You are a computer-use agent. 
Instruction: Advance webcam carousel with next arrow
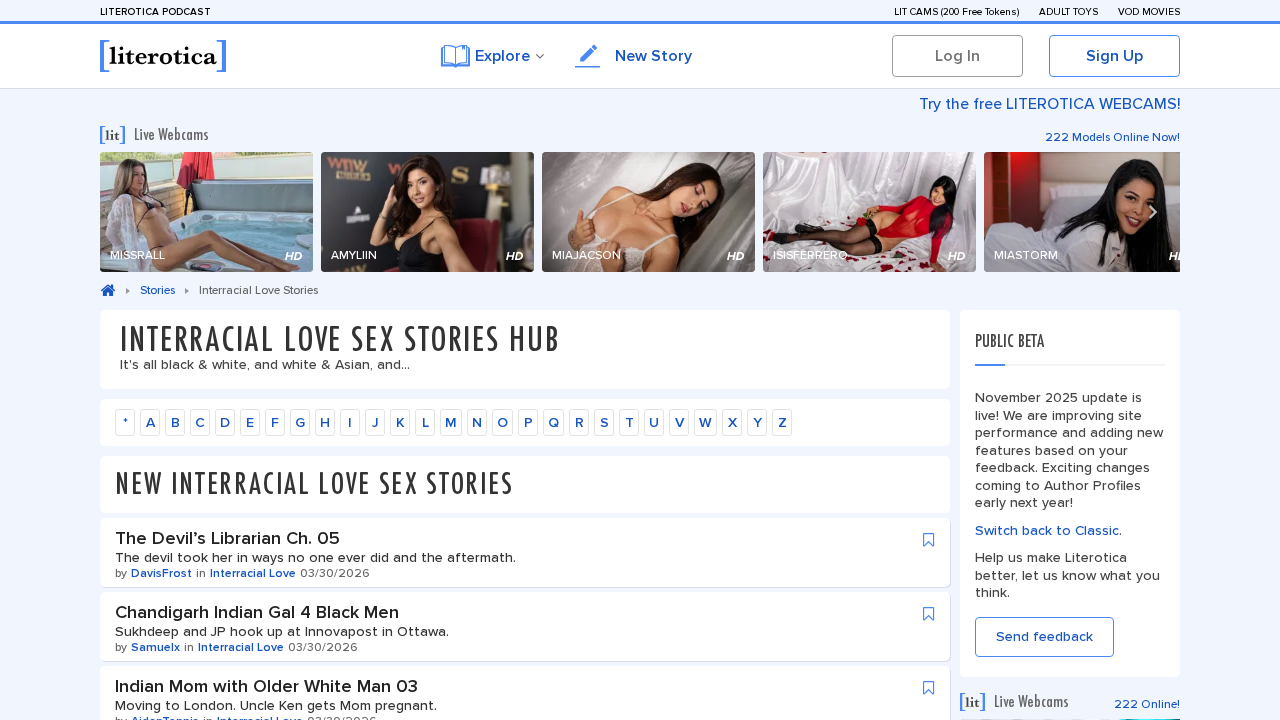(1152, 212)
